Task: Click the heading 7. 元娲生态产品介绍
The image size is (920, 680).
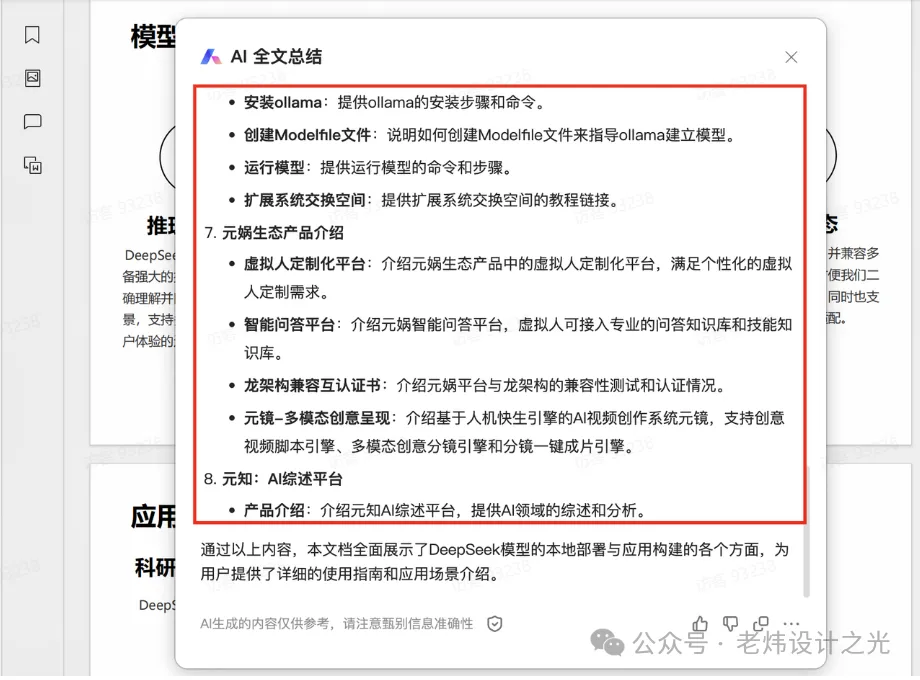Action: (x=274, y=233)
